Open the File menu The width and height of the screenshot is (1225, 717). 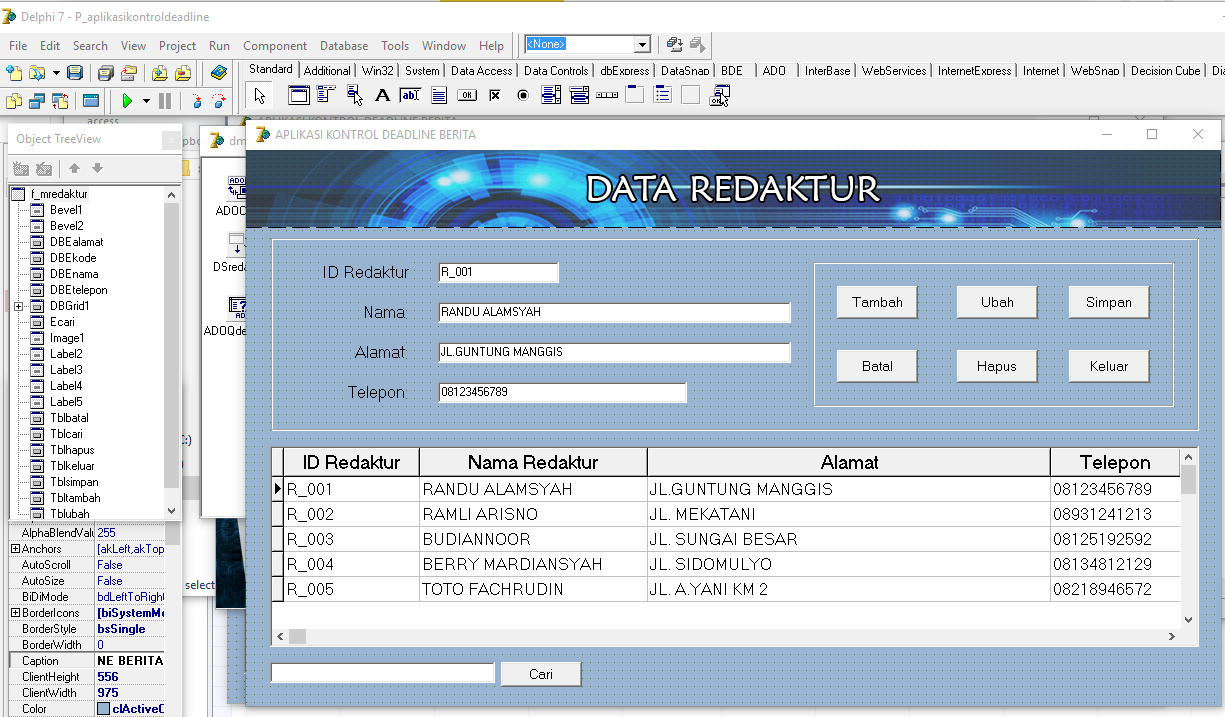[x=18, y=46]
